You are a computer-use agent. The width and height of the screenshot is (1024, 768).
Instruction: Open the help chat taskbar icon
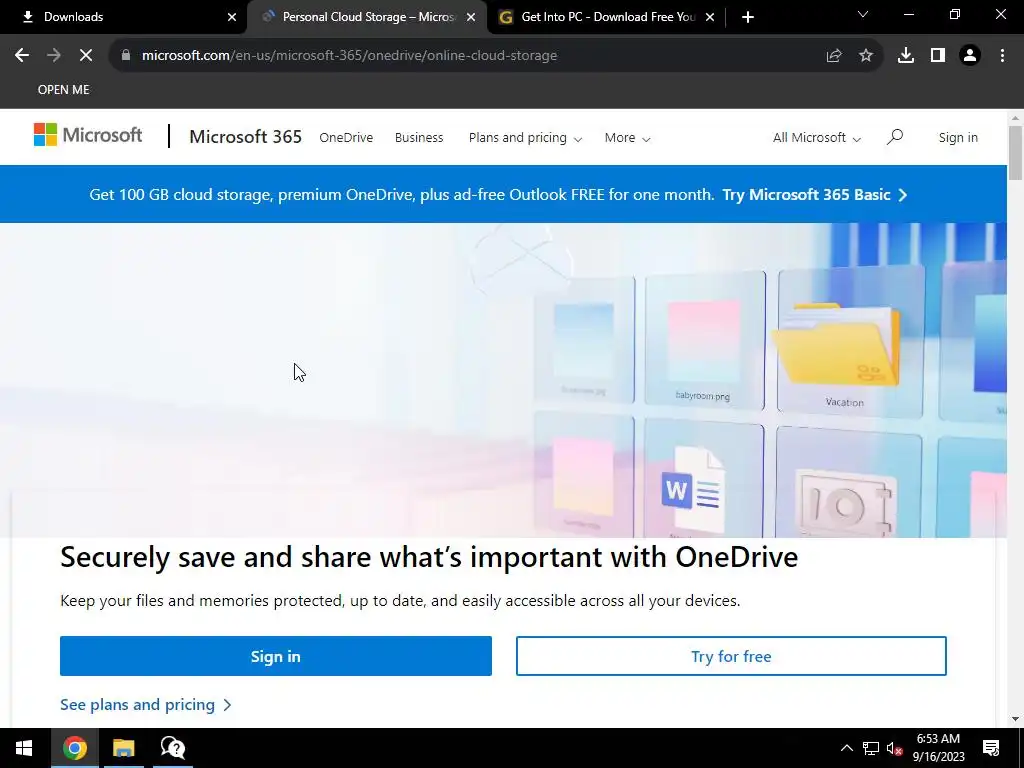pyautogui.click(x=172, y=748)
